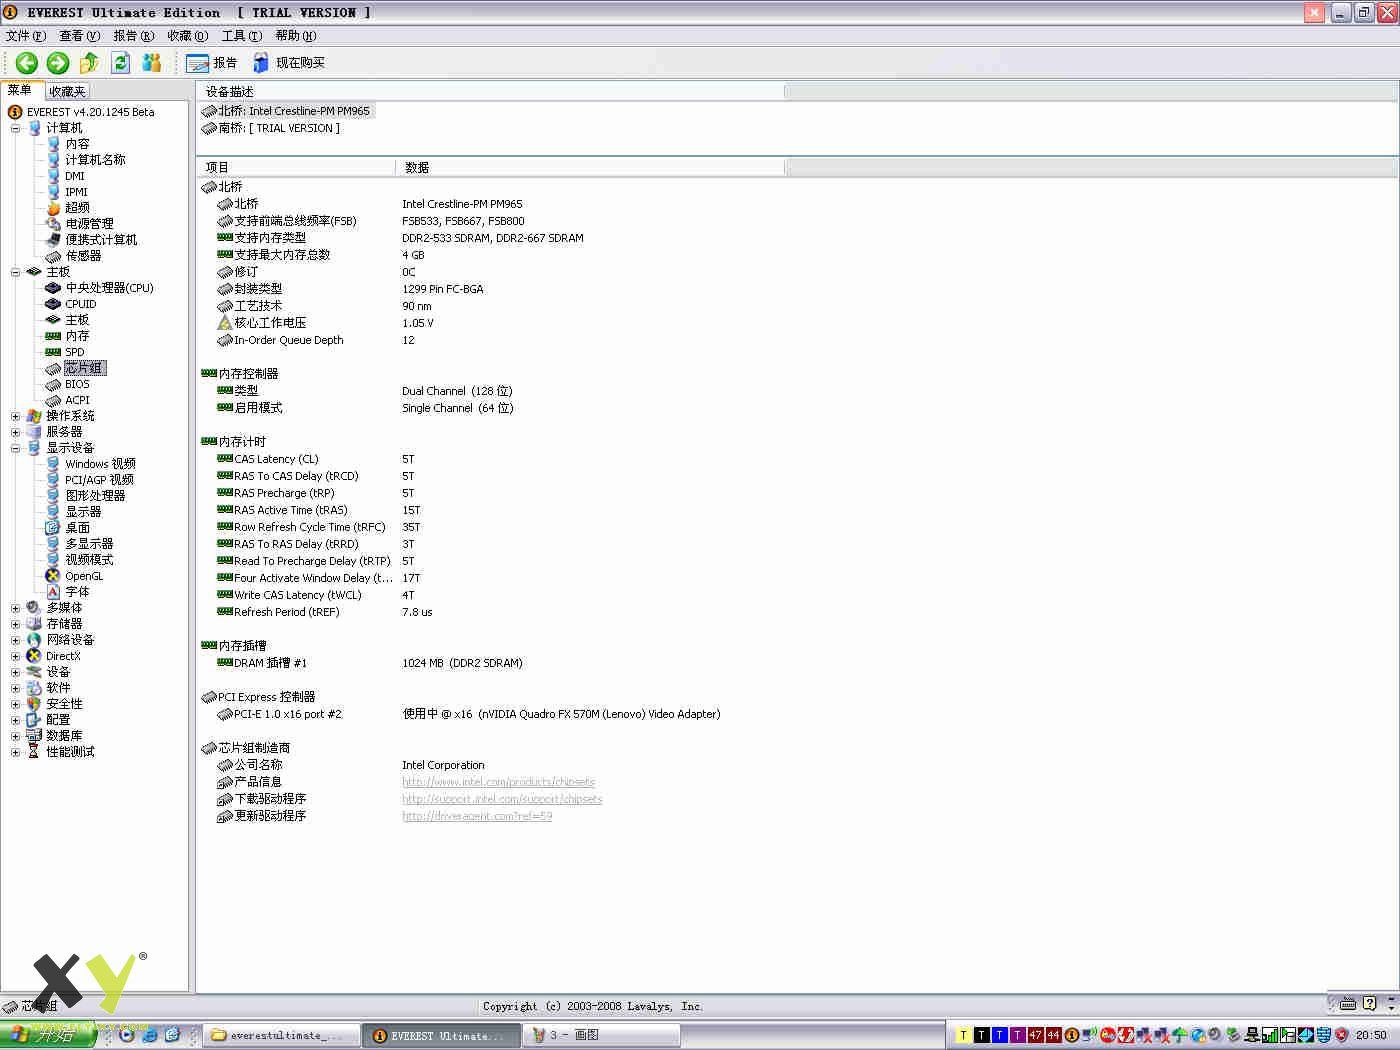Open the Intel products chipsets link
This screenshot has width=1400, height=1050.
pos(498,782)
